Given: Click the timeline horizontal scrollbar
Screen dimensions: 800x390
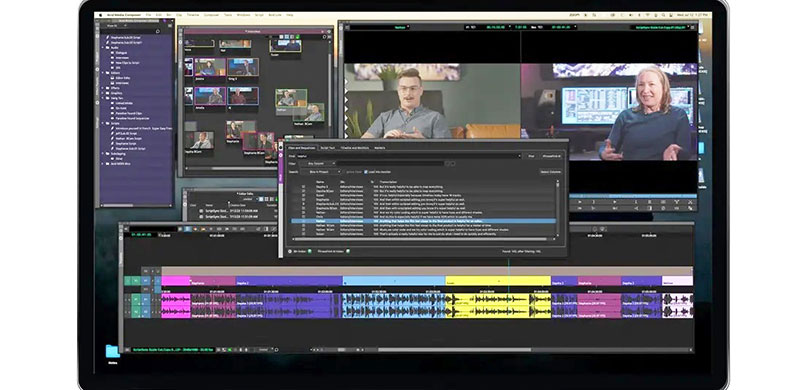Looking at the screenshot, I should pos(454,350).
